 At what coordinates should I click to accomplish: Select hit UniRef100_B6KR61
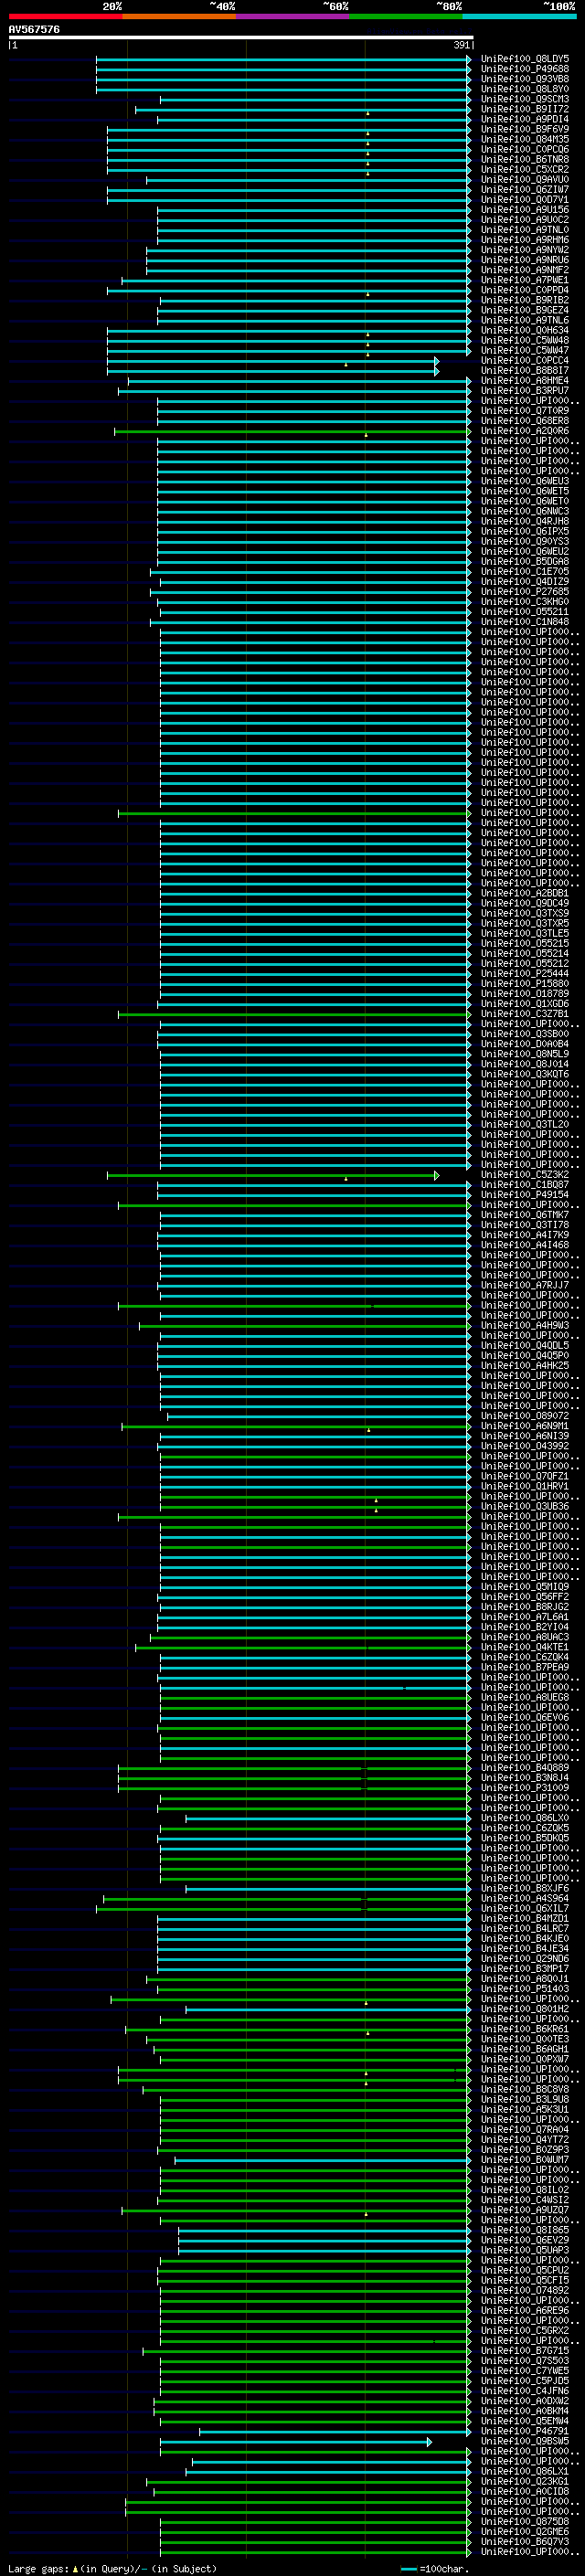[x=525, y=2029]
